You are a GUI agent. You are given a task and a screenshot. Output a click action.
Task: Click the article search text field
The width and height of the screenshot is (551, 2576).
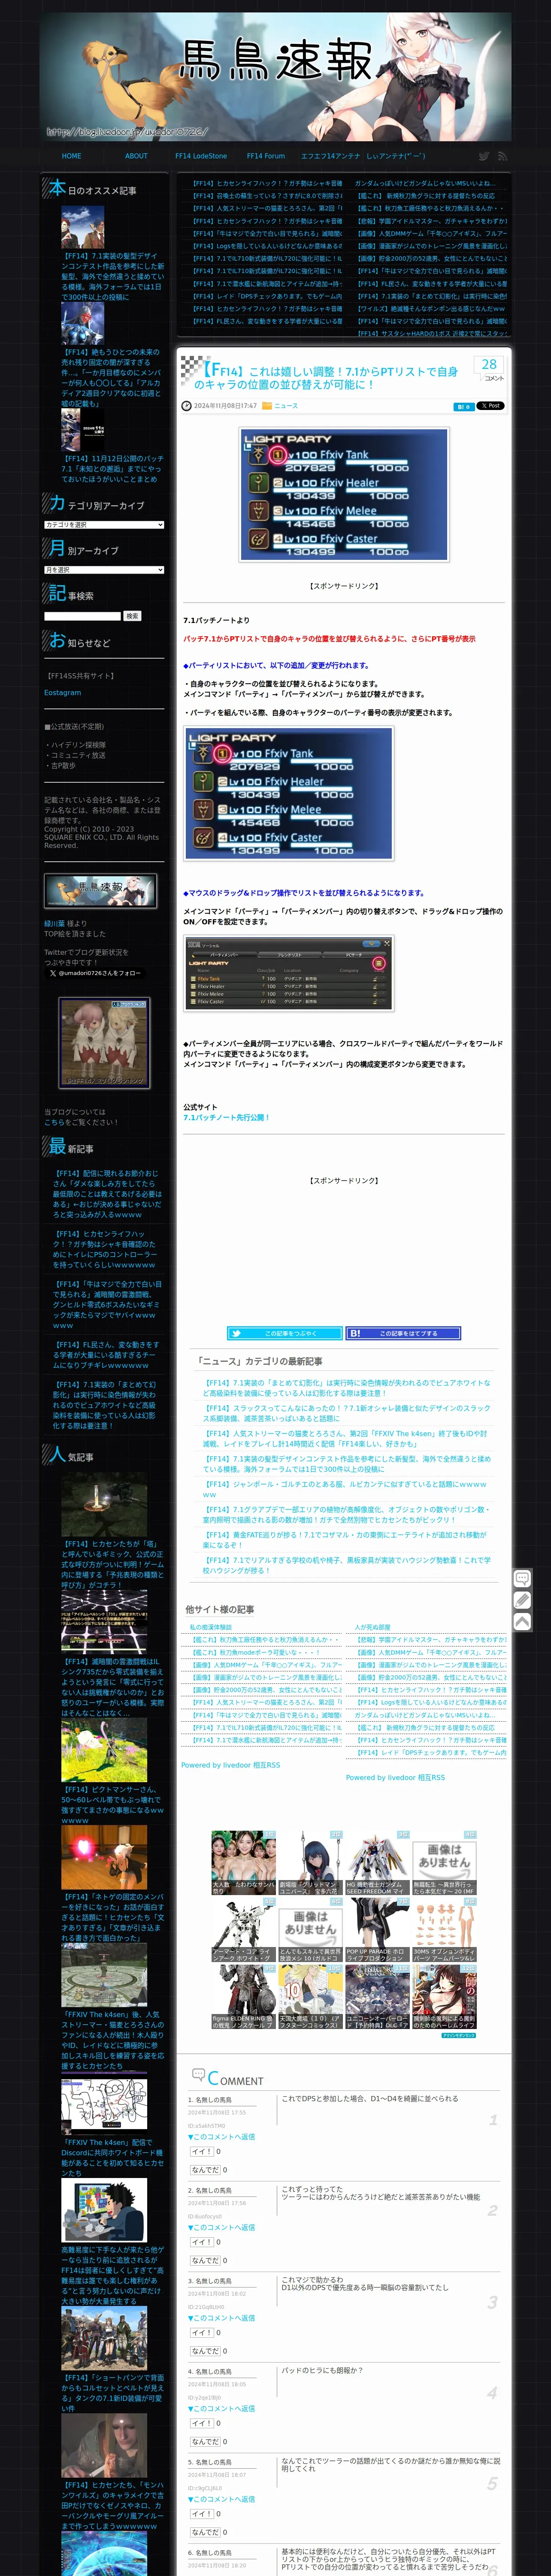tap(82, 616)
